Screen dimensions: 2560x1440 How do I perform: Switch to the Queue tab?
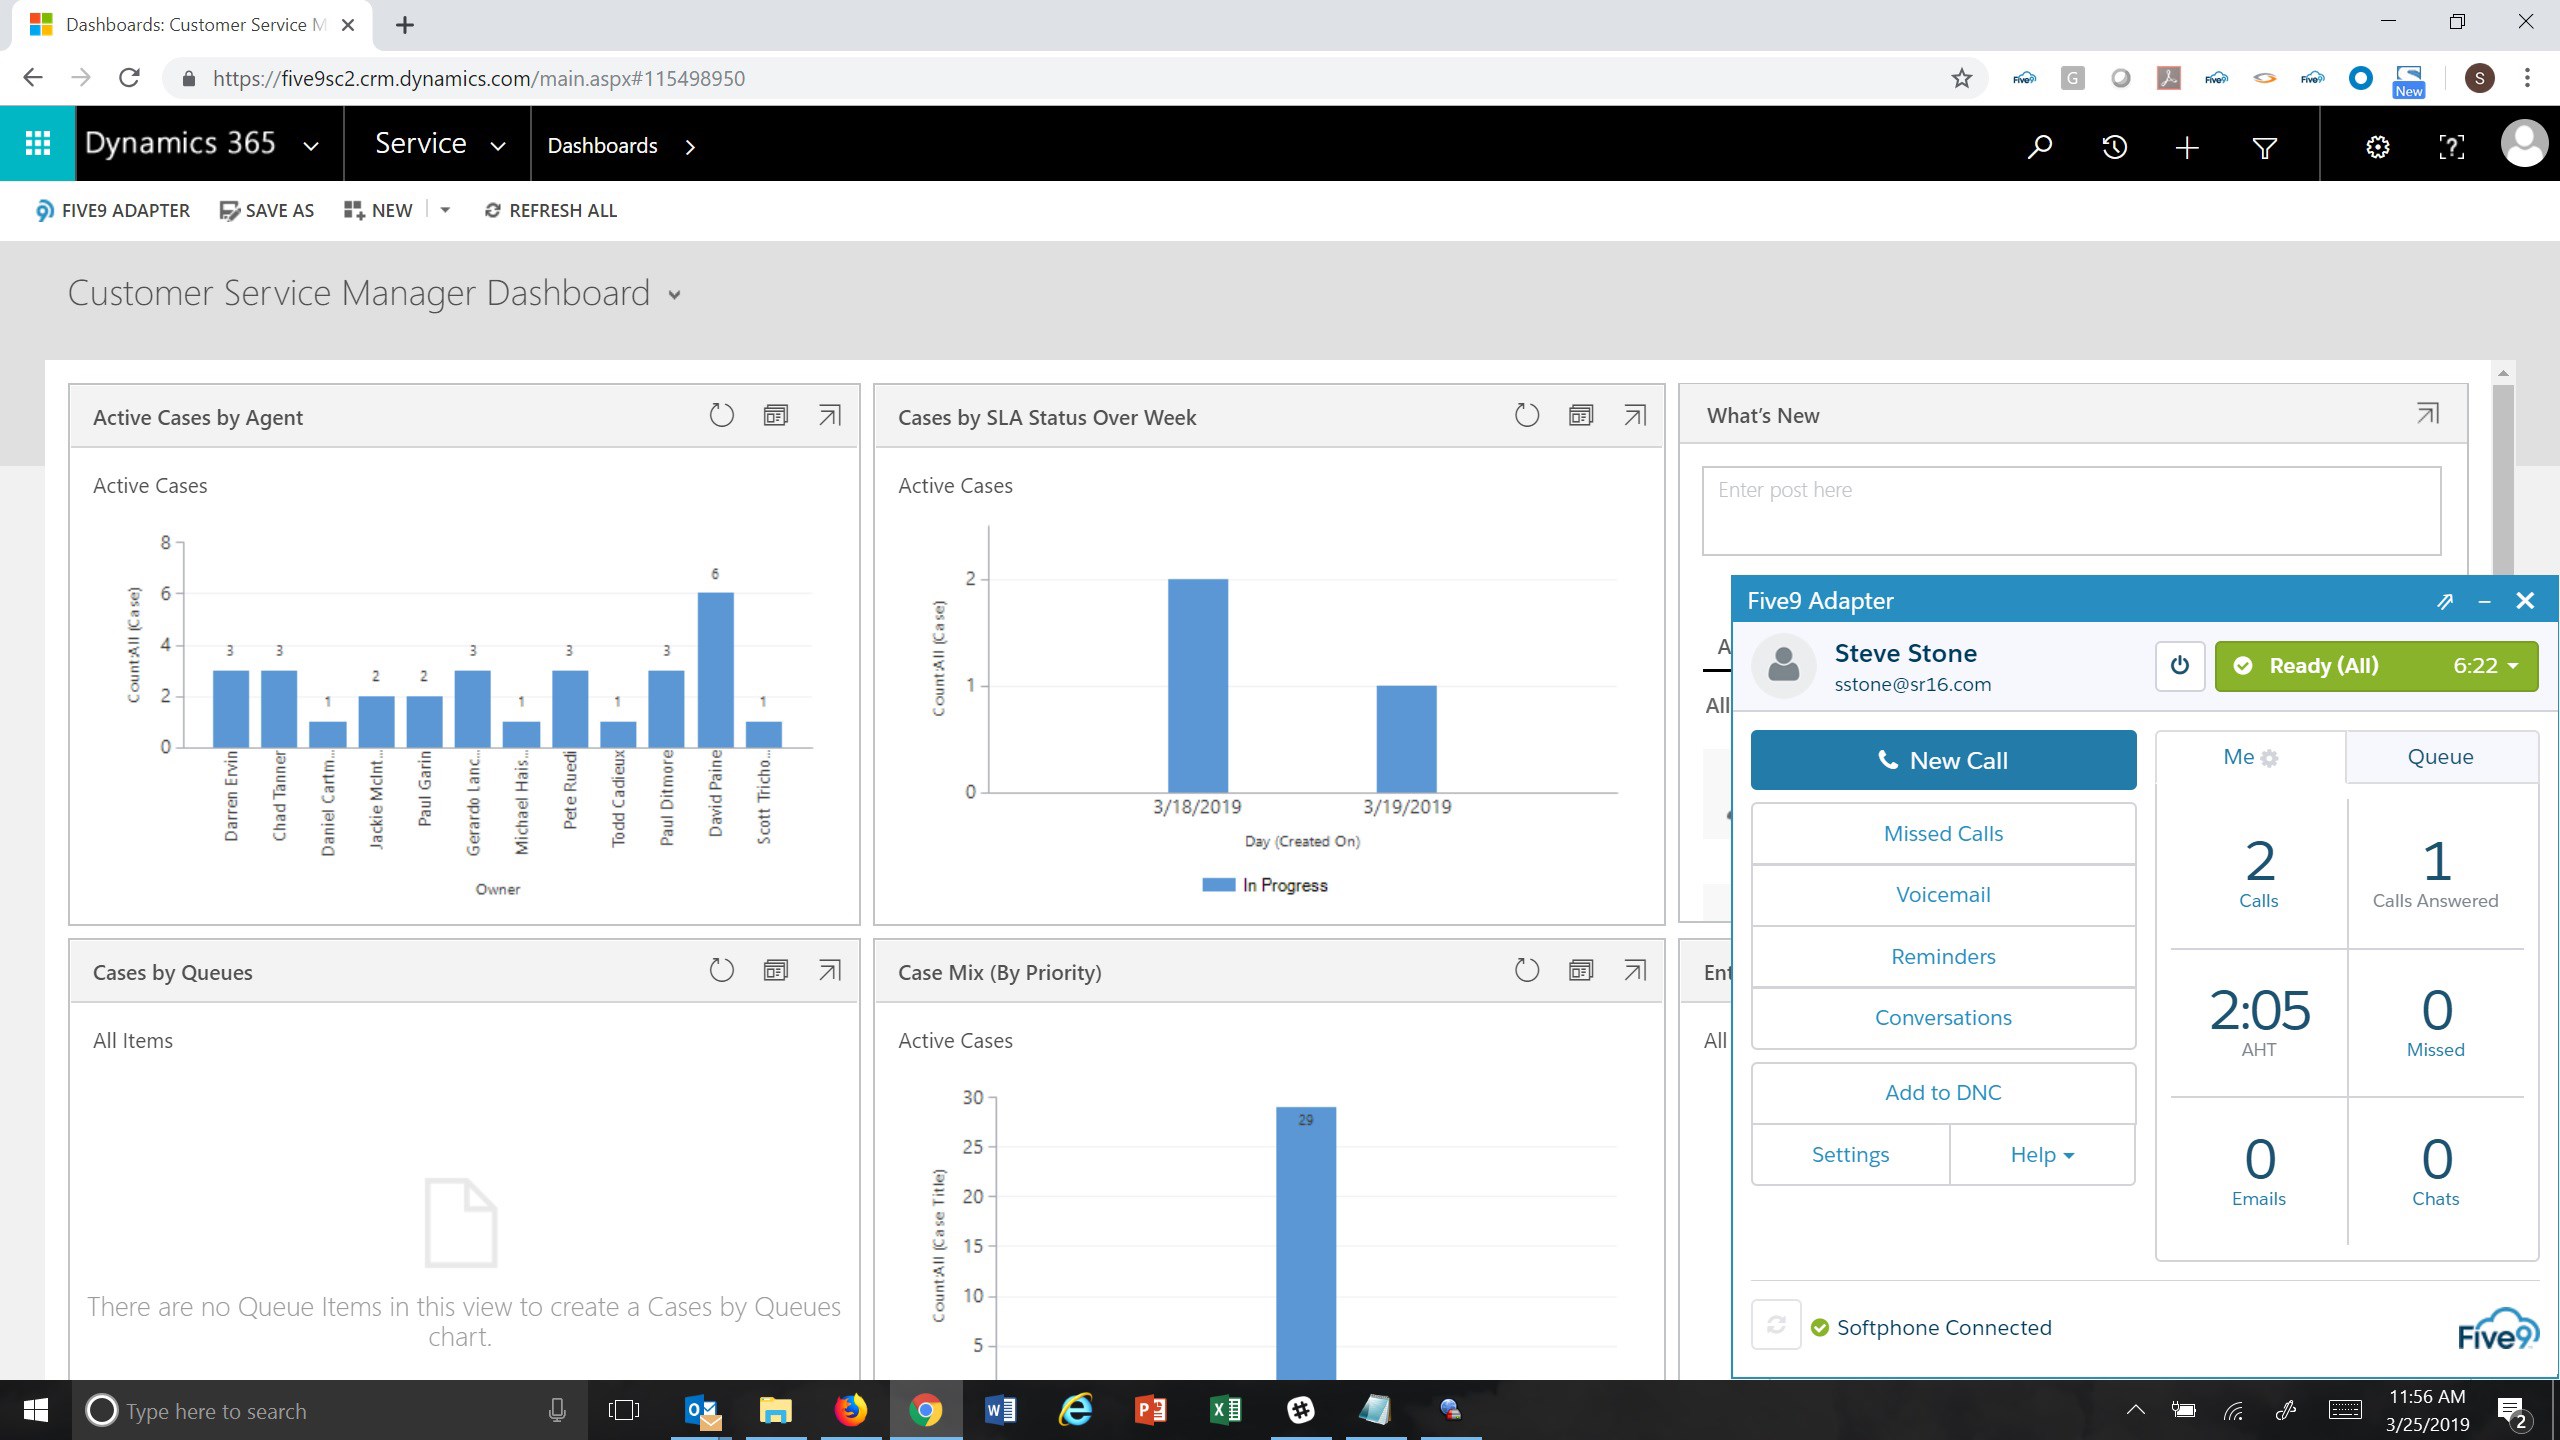tap(2439, 757)
